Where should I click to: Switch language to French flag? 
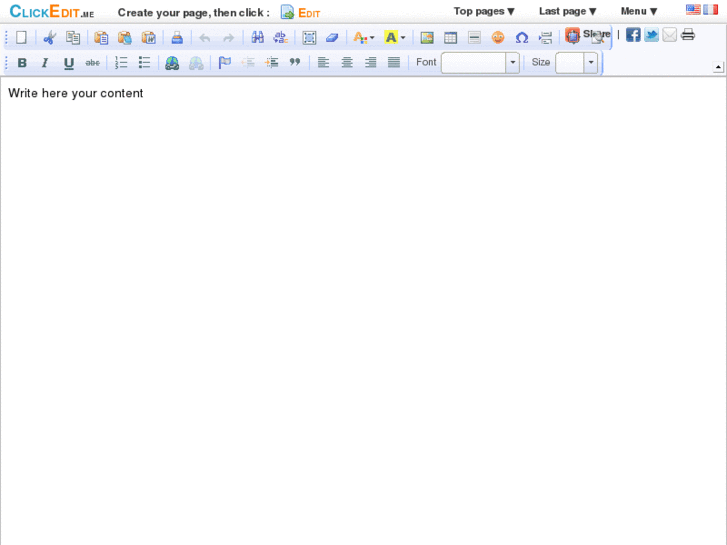(710, 9)
